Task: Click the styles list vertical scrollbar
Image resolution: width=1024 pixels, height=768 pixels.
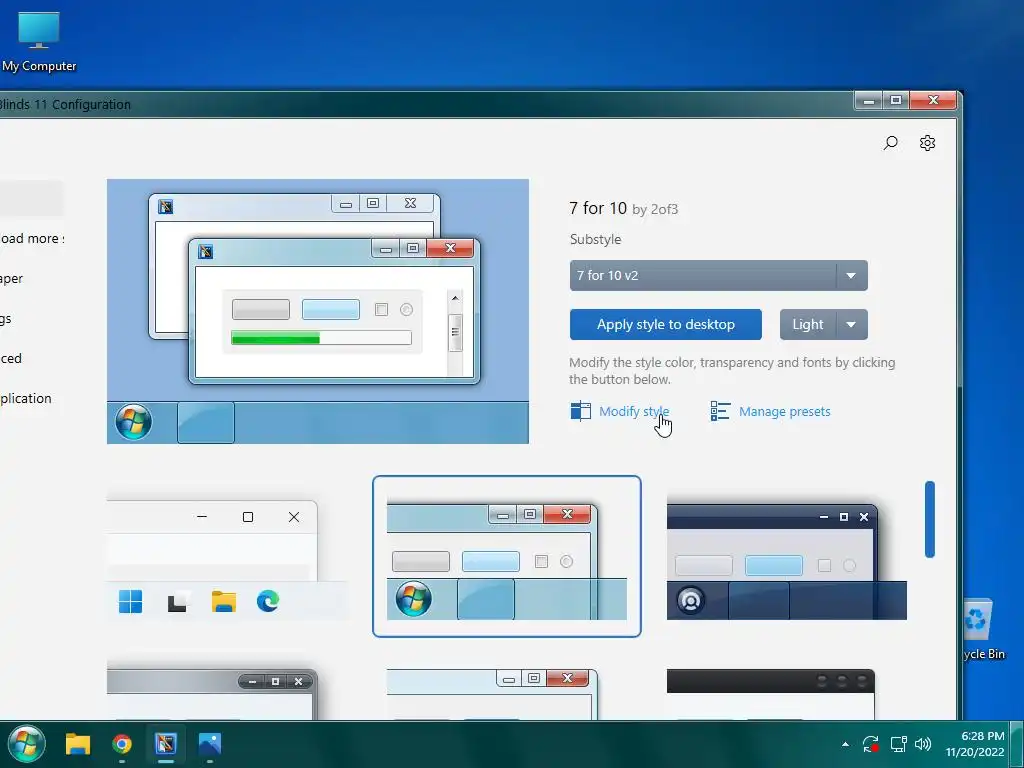Action: [930, 520]
